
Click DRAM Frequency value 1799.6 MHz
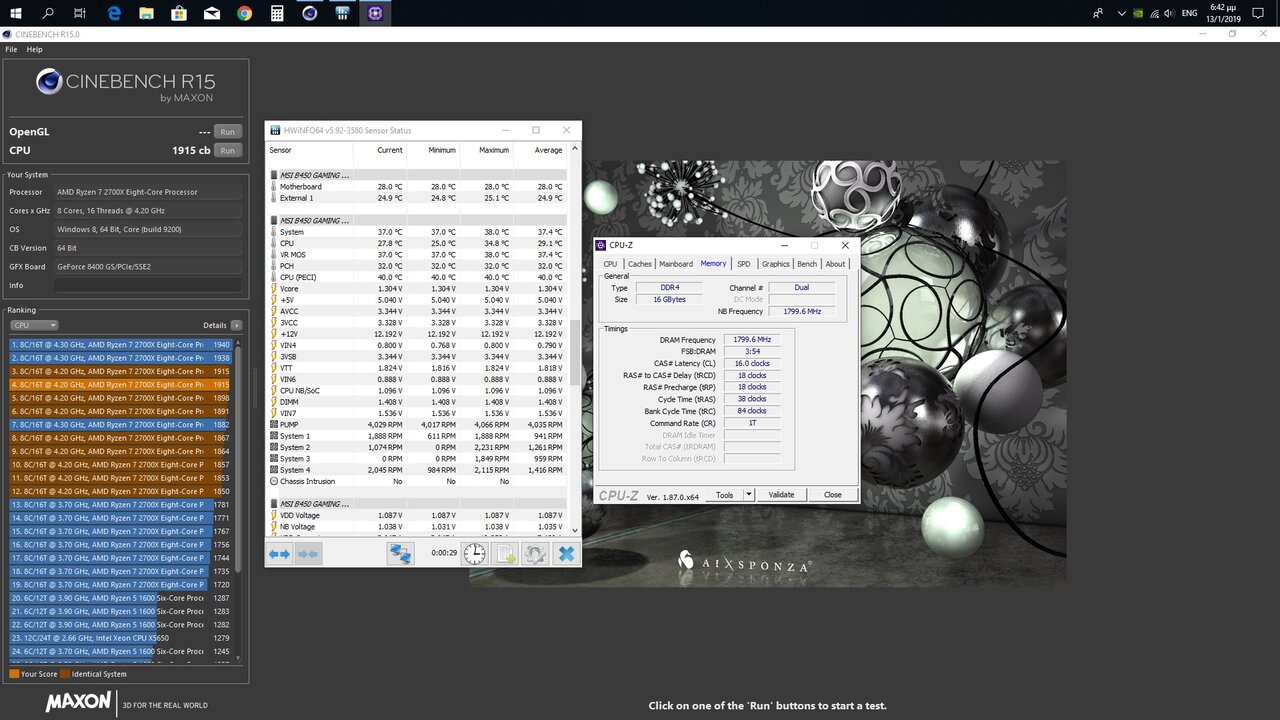[752, 340]
